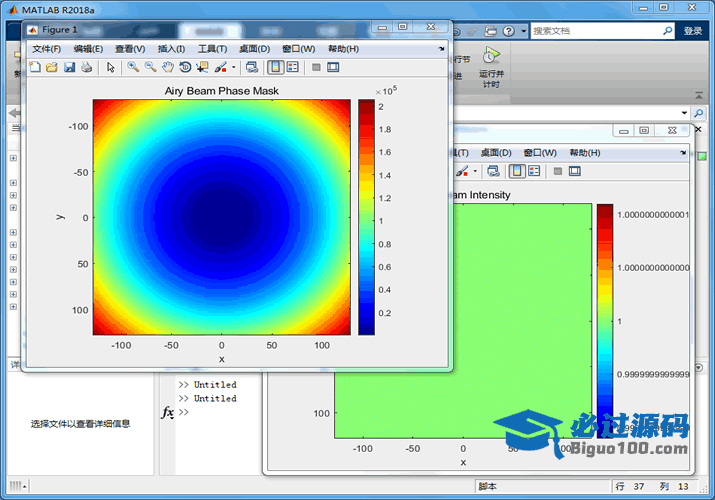Select the Pan hand tool in Figure 1

pos(168,67)
